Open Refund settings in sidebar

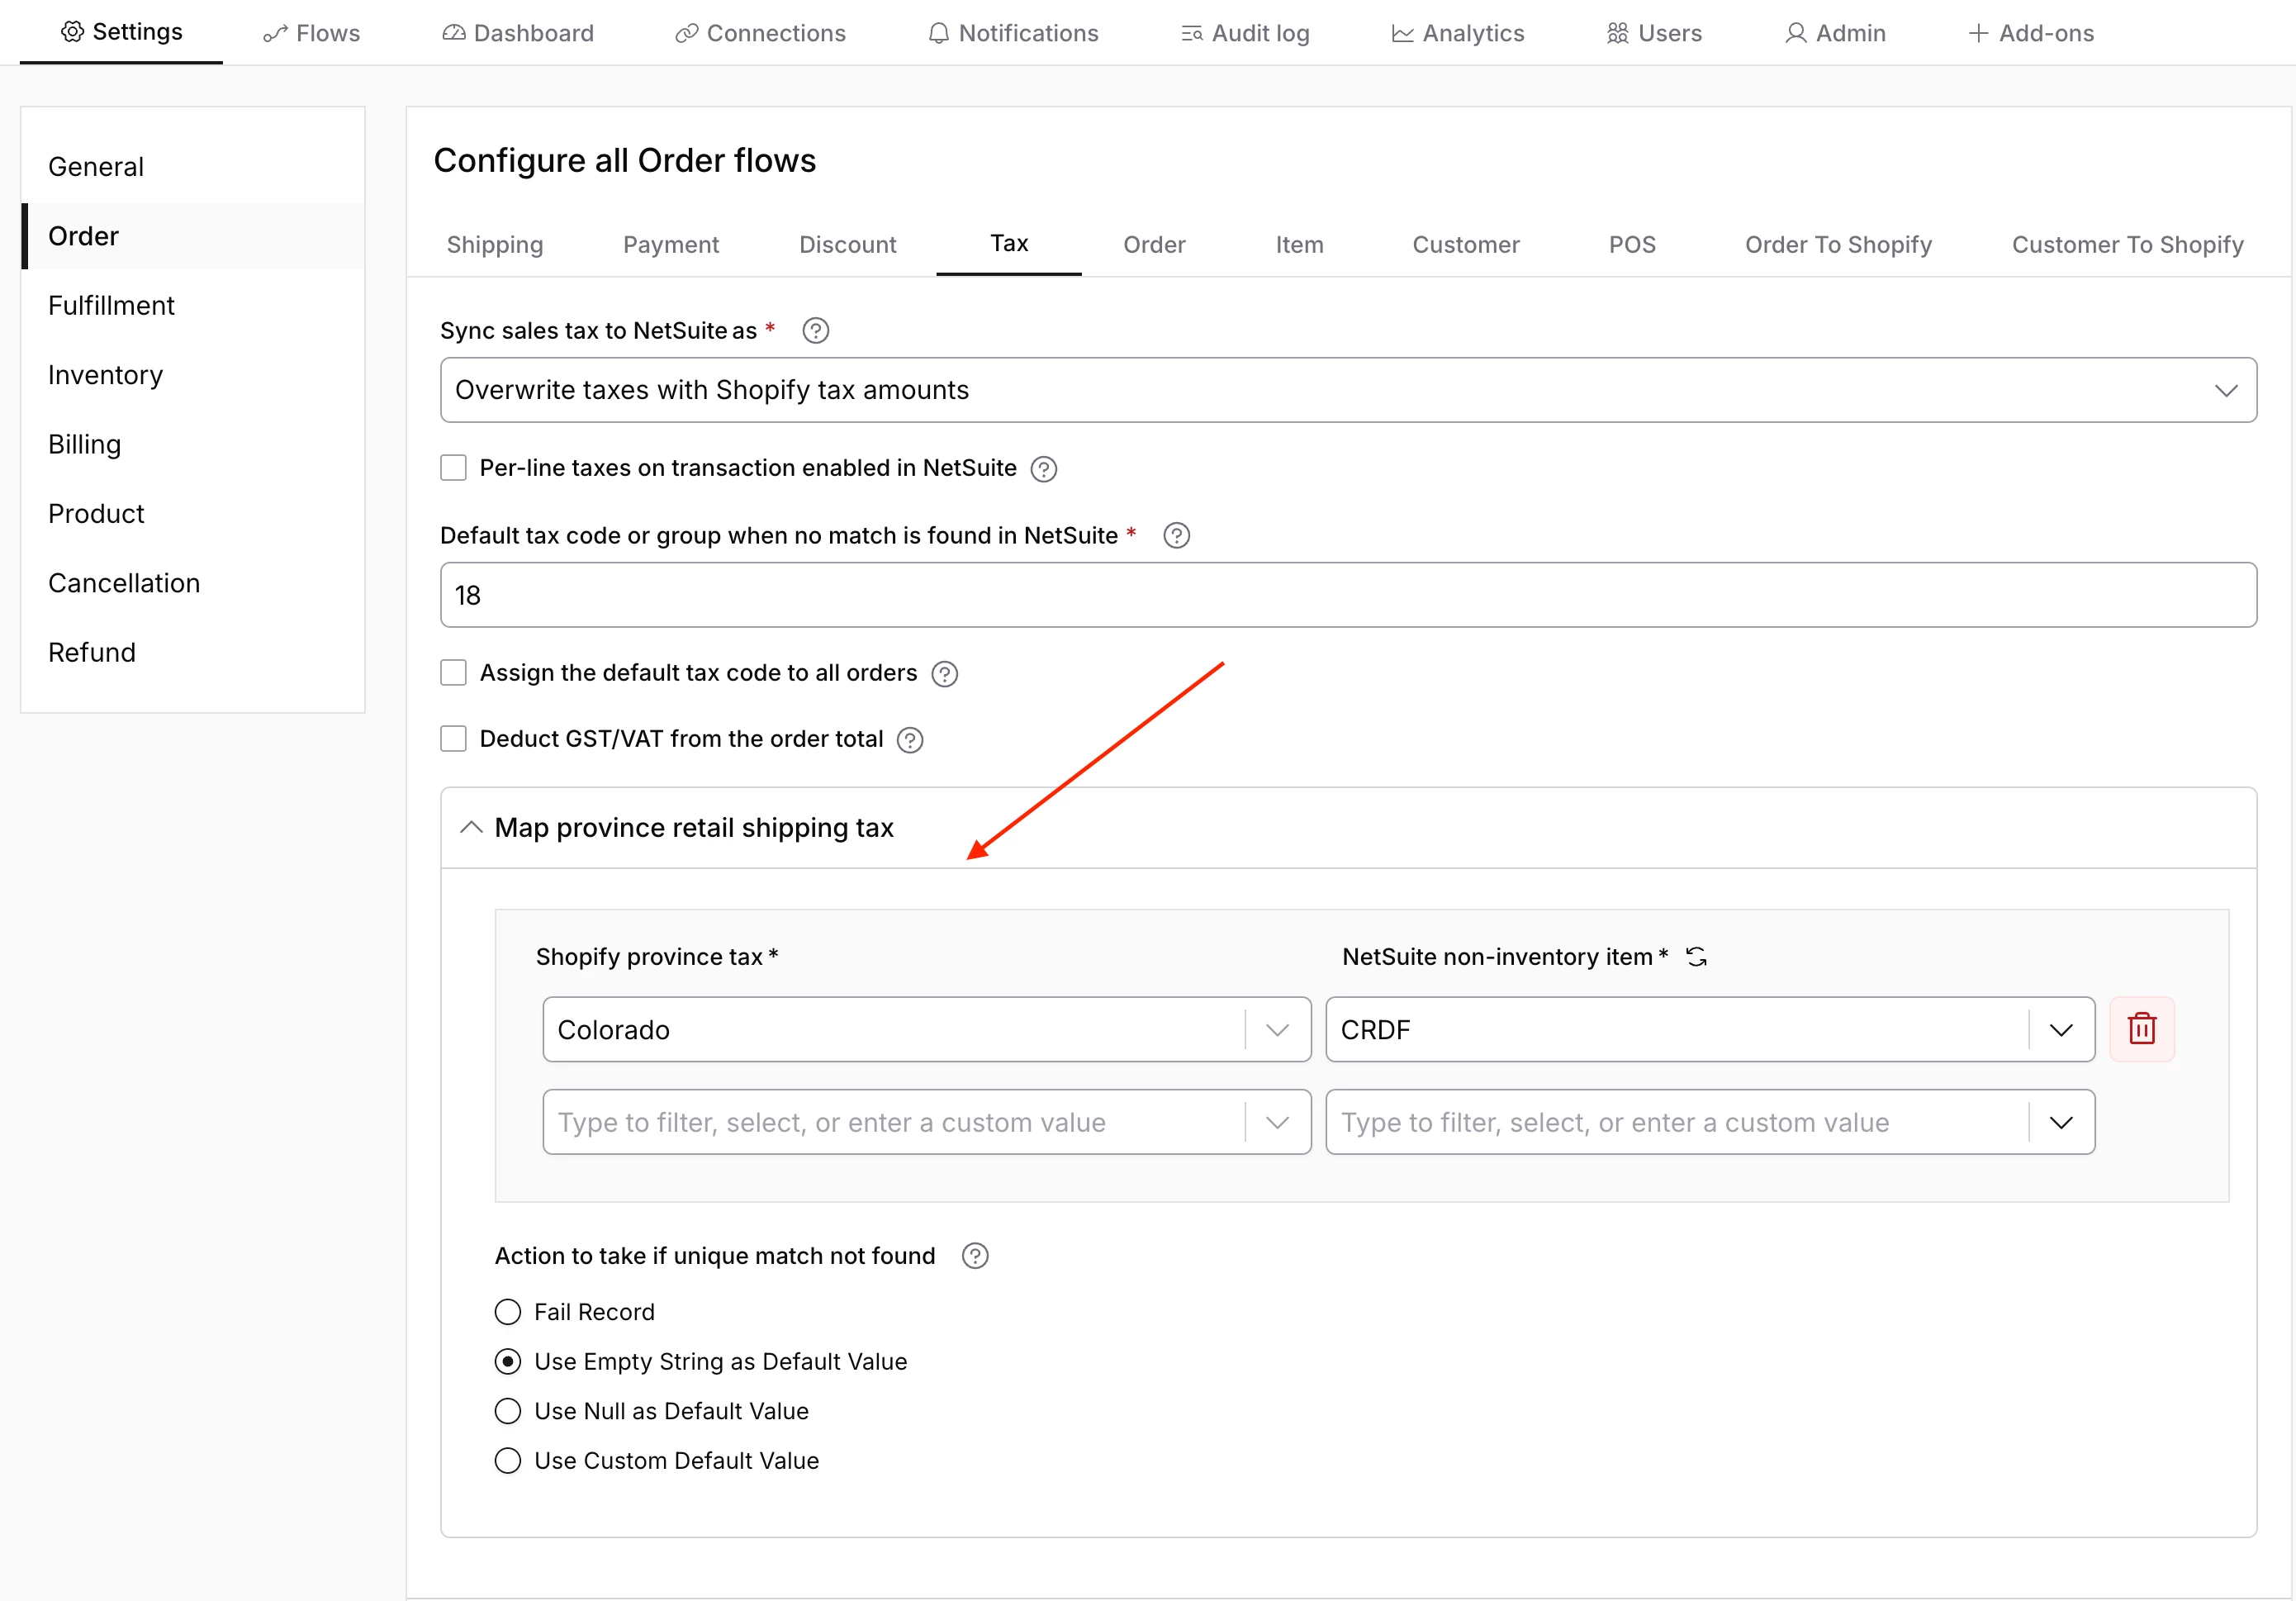92,653
